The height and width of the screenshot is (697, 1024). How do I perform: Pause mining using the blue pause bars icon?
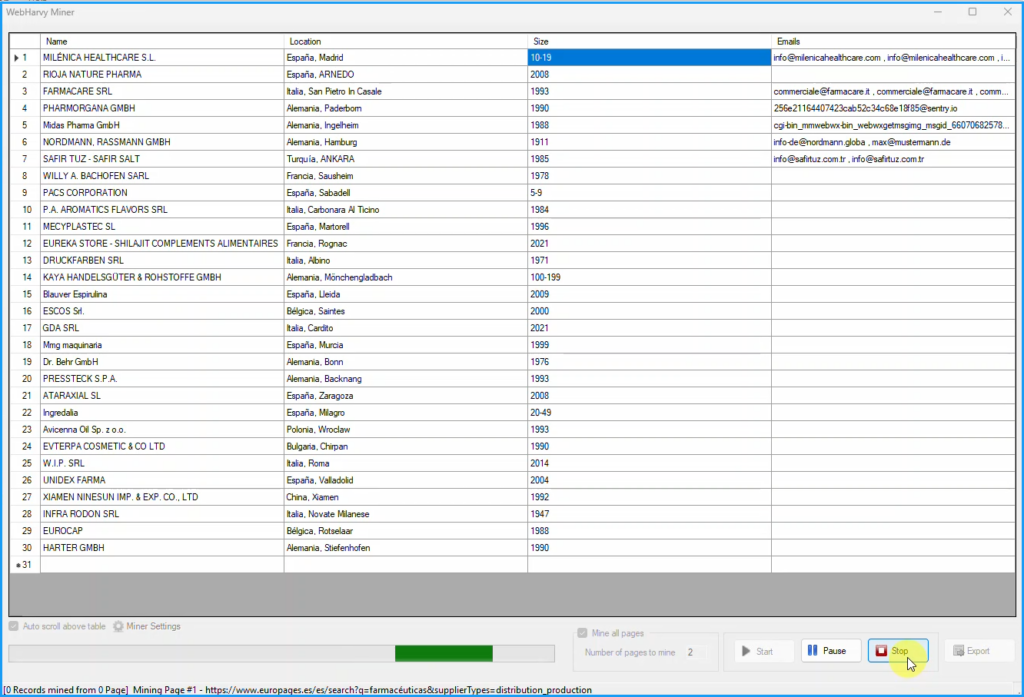click(814, 650)
